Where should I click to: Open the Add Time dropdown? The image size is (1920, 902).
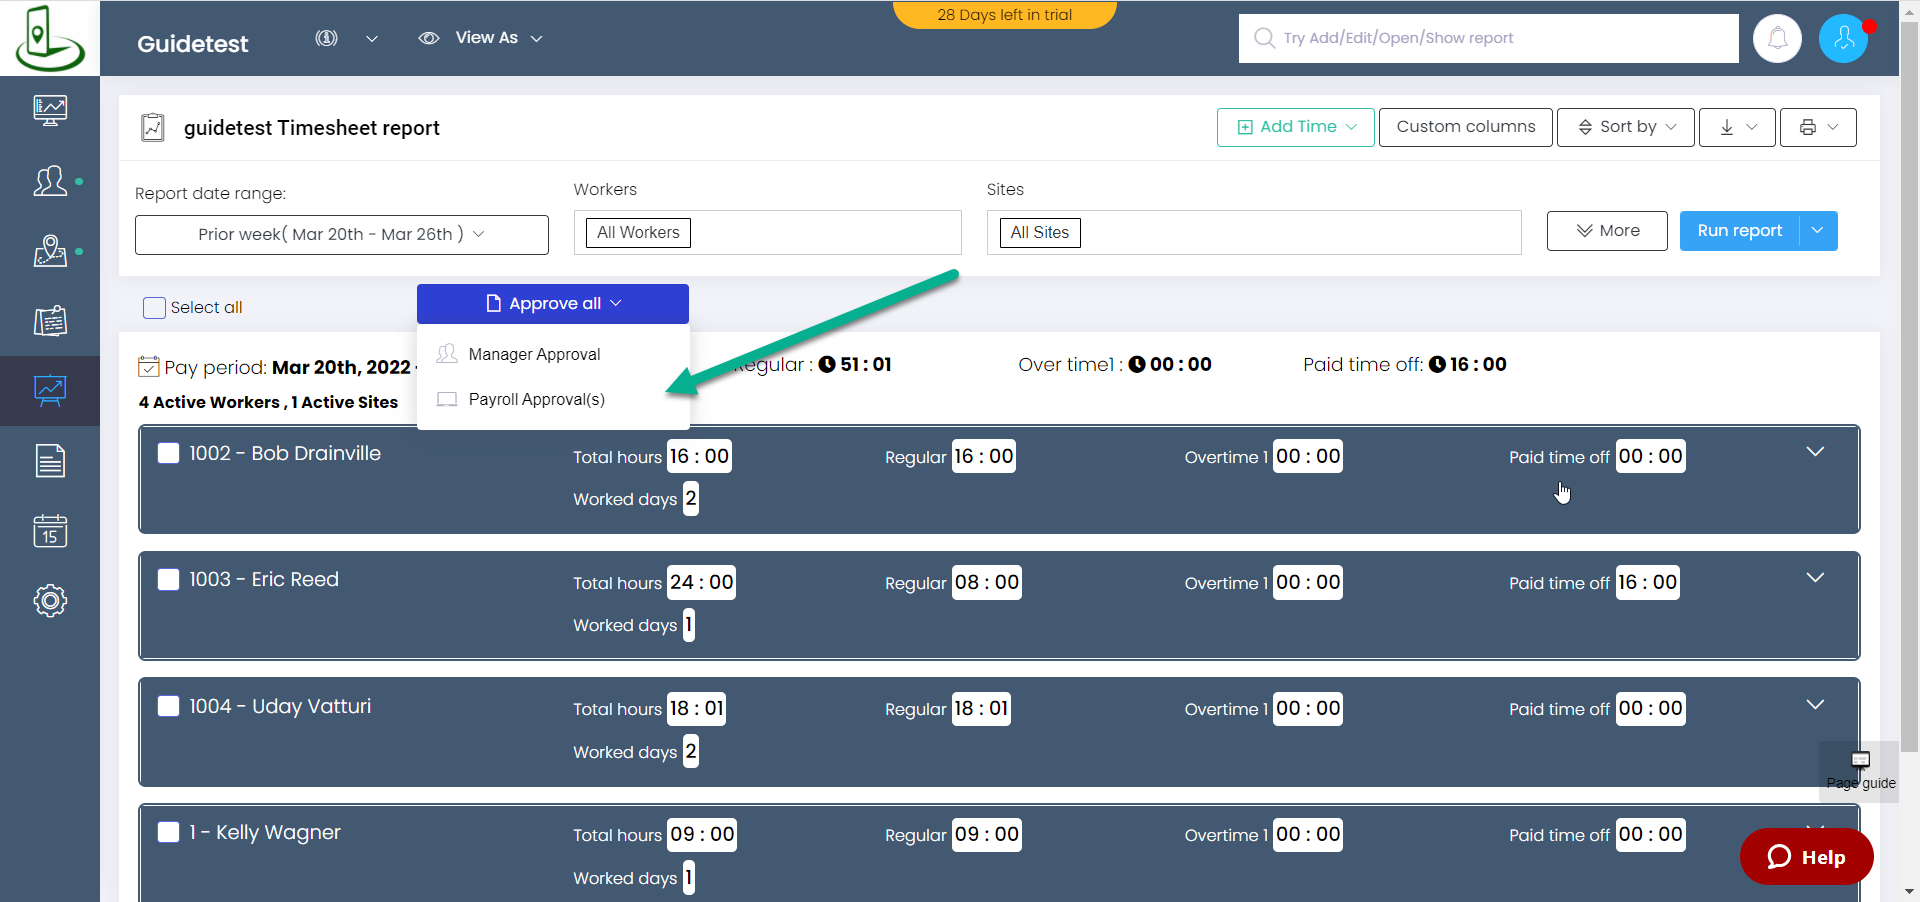point(1295,127)
